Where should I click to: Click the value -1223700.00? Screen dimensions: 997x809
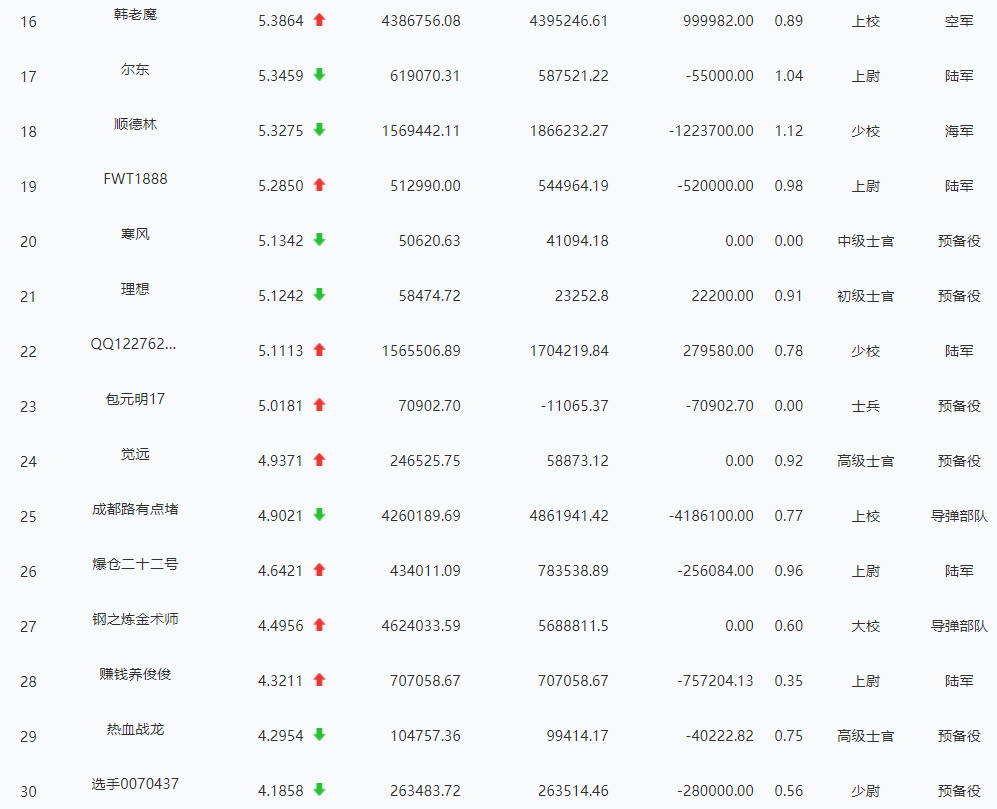pos(711,131)
